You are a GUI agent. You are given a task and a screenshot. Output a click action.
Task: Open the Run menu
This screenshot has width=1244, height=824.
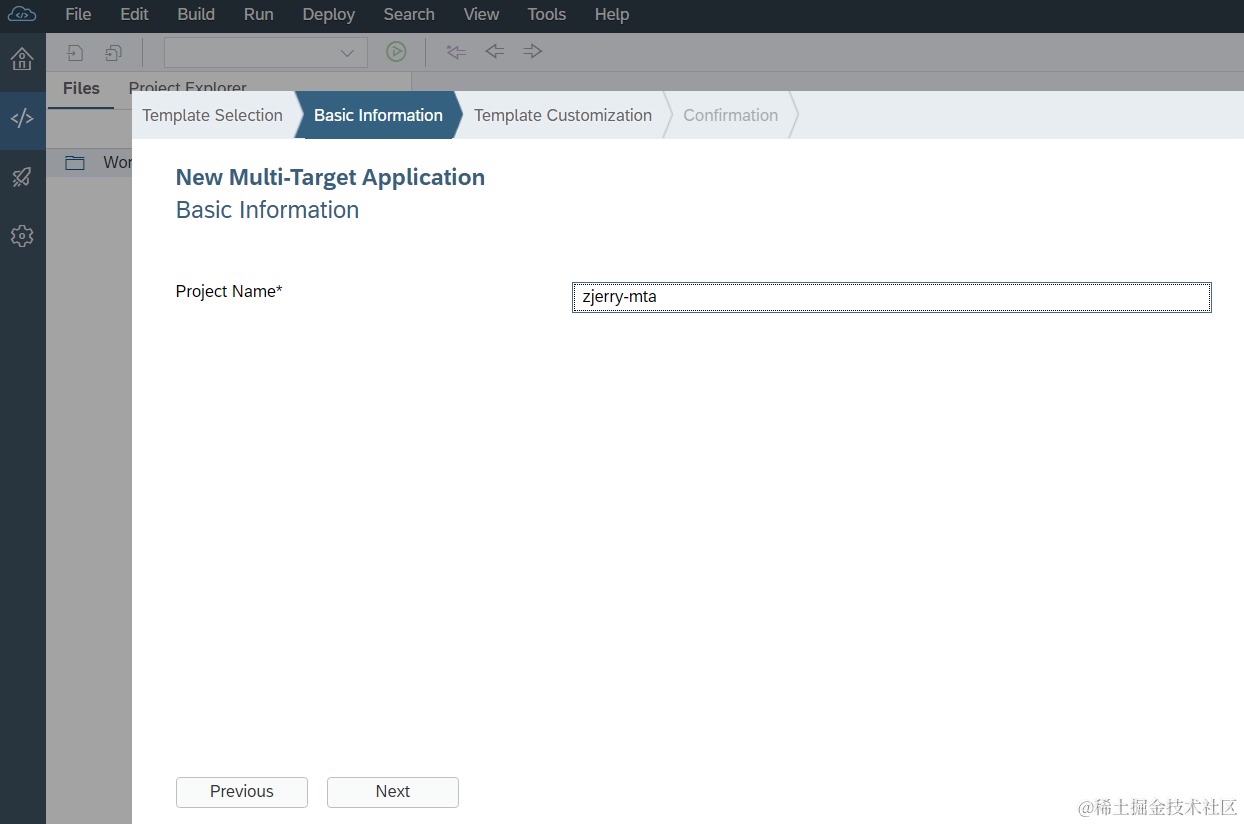[x=259, y=14]
